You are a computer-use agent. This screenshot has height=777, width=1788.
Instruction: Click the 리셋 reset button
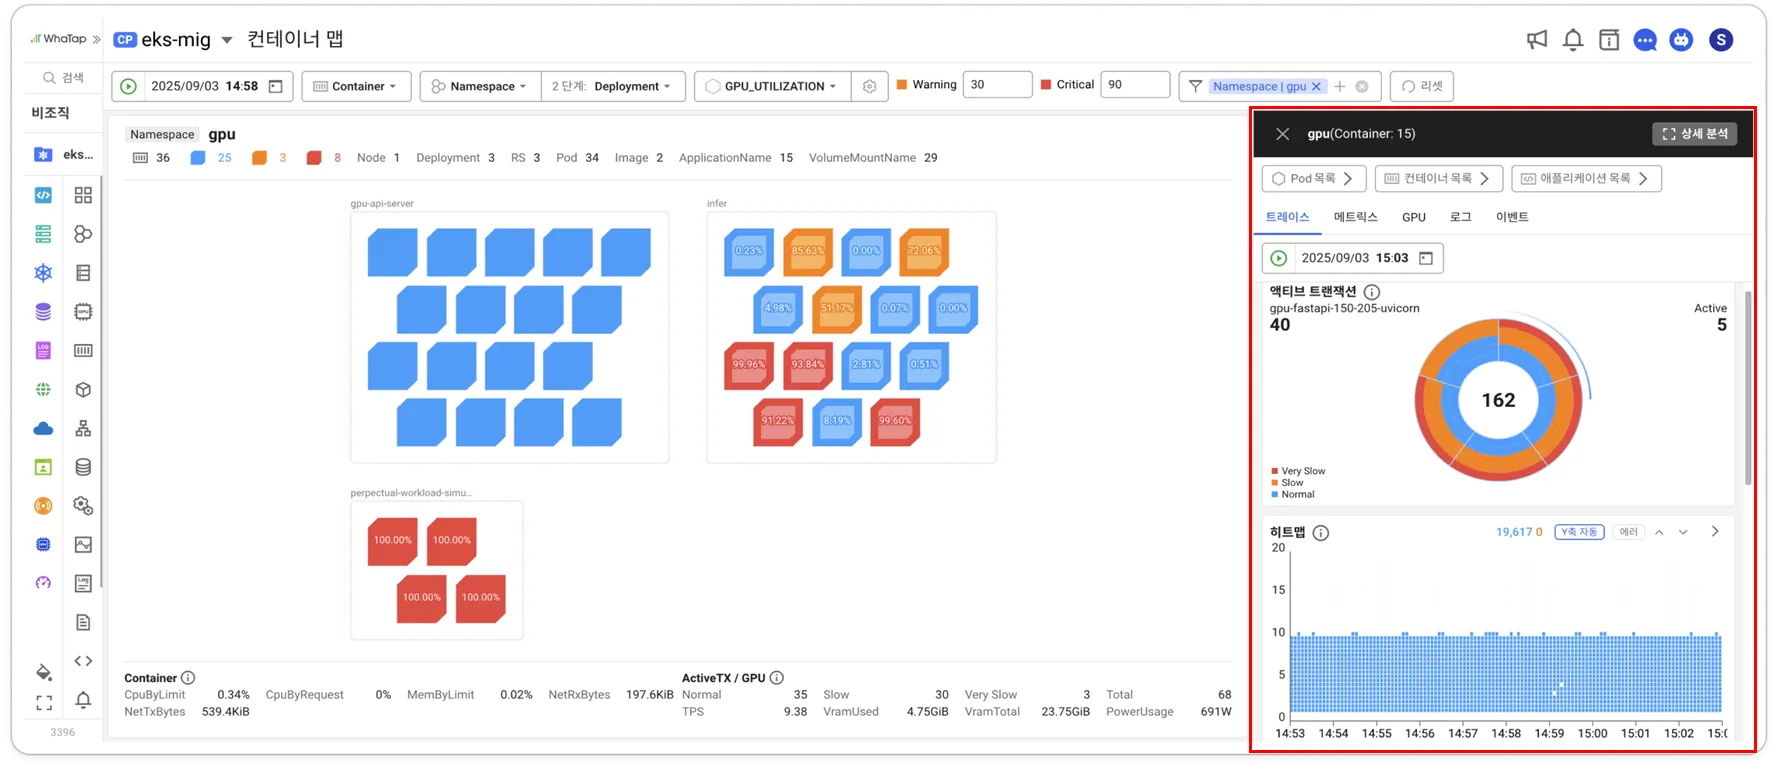[x=1421, y=86]
